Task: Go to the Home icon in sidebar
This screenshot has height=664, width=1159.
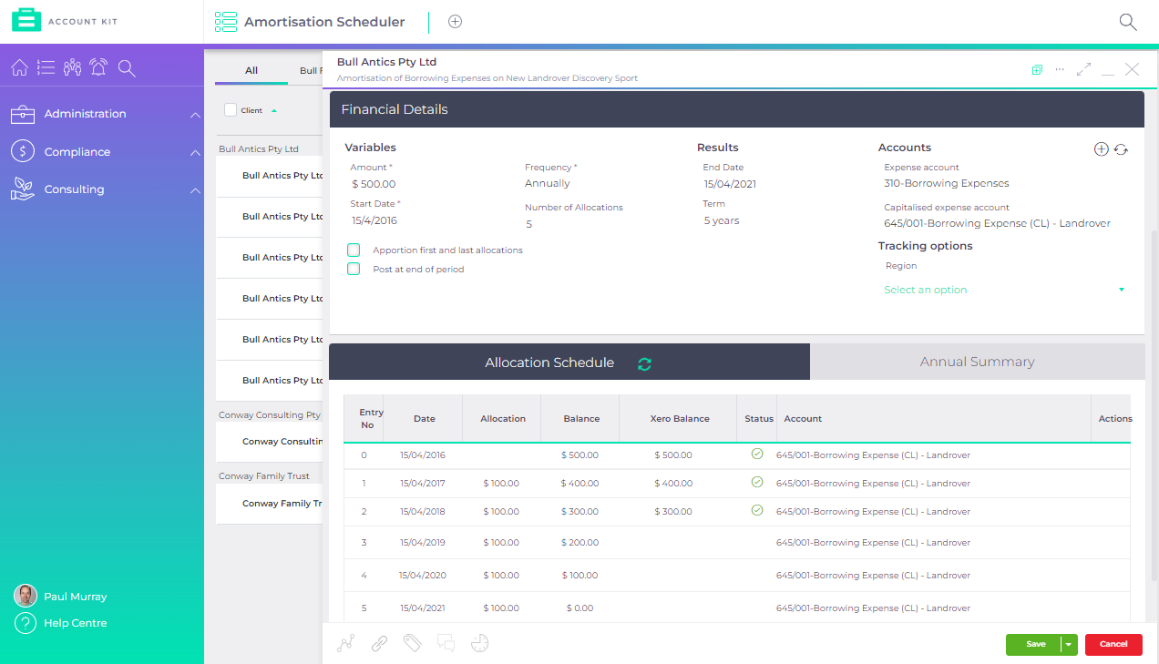Action: [19, 68]
